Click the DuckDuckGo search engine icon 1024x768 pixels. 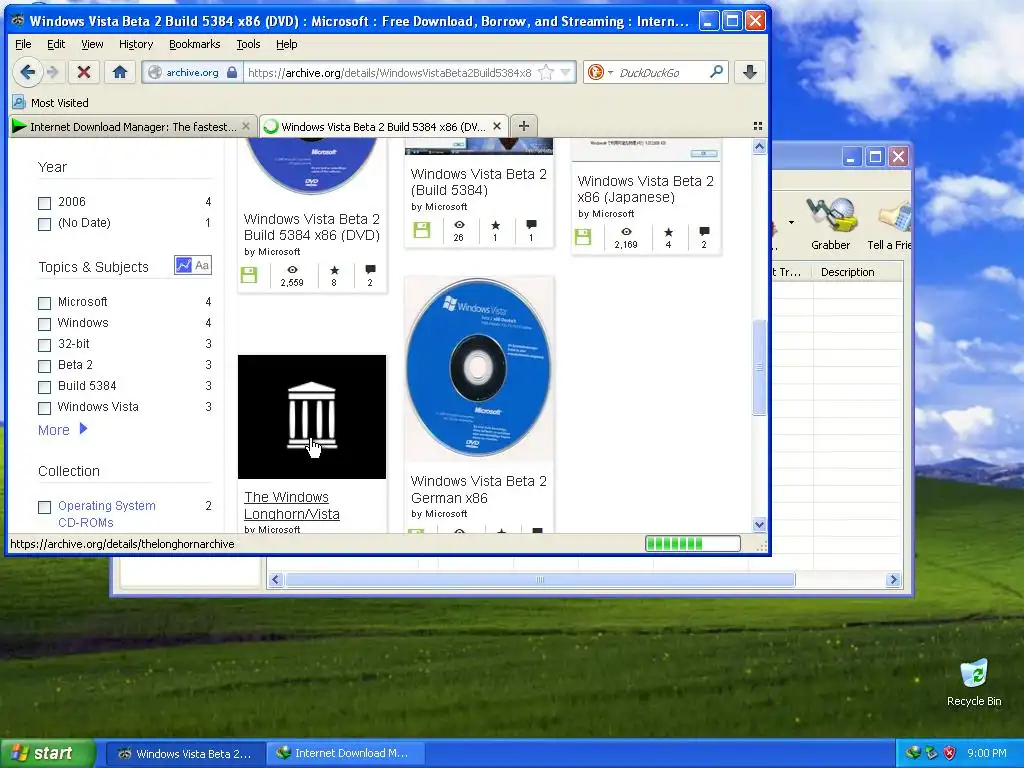click(596, 72)
